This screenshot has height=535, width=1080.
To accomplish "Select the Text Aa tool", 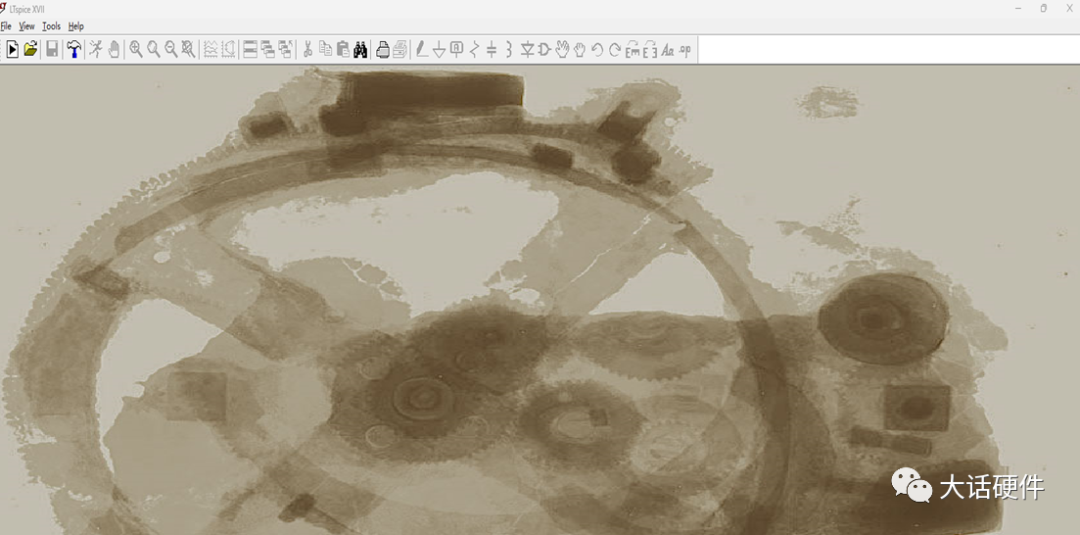I will click(667, 50).
